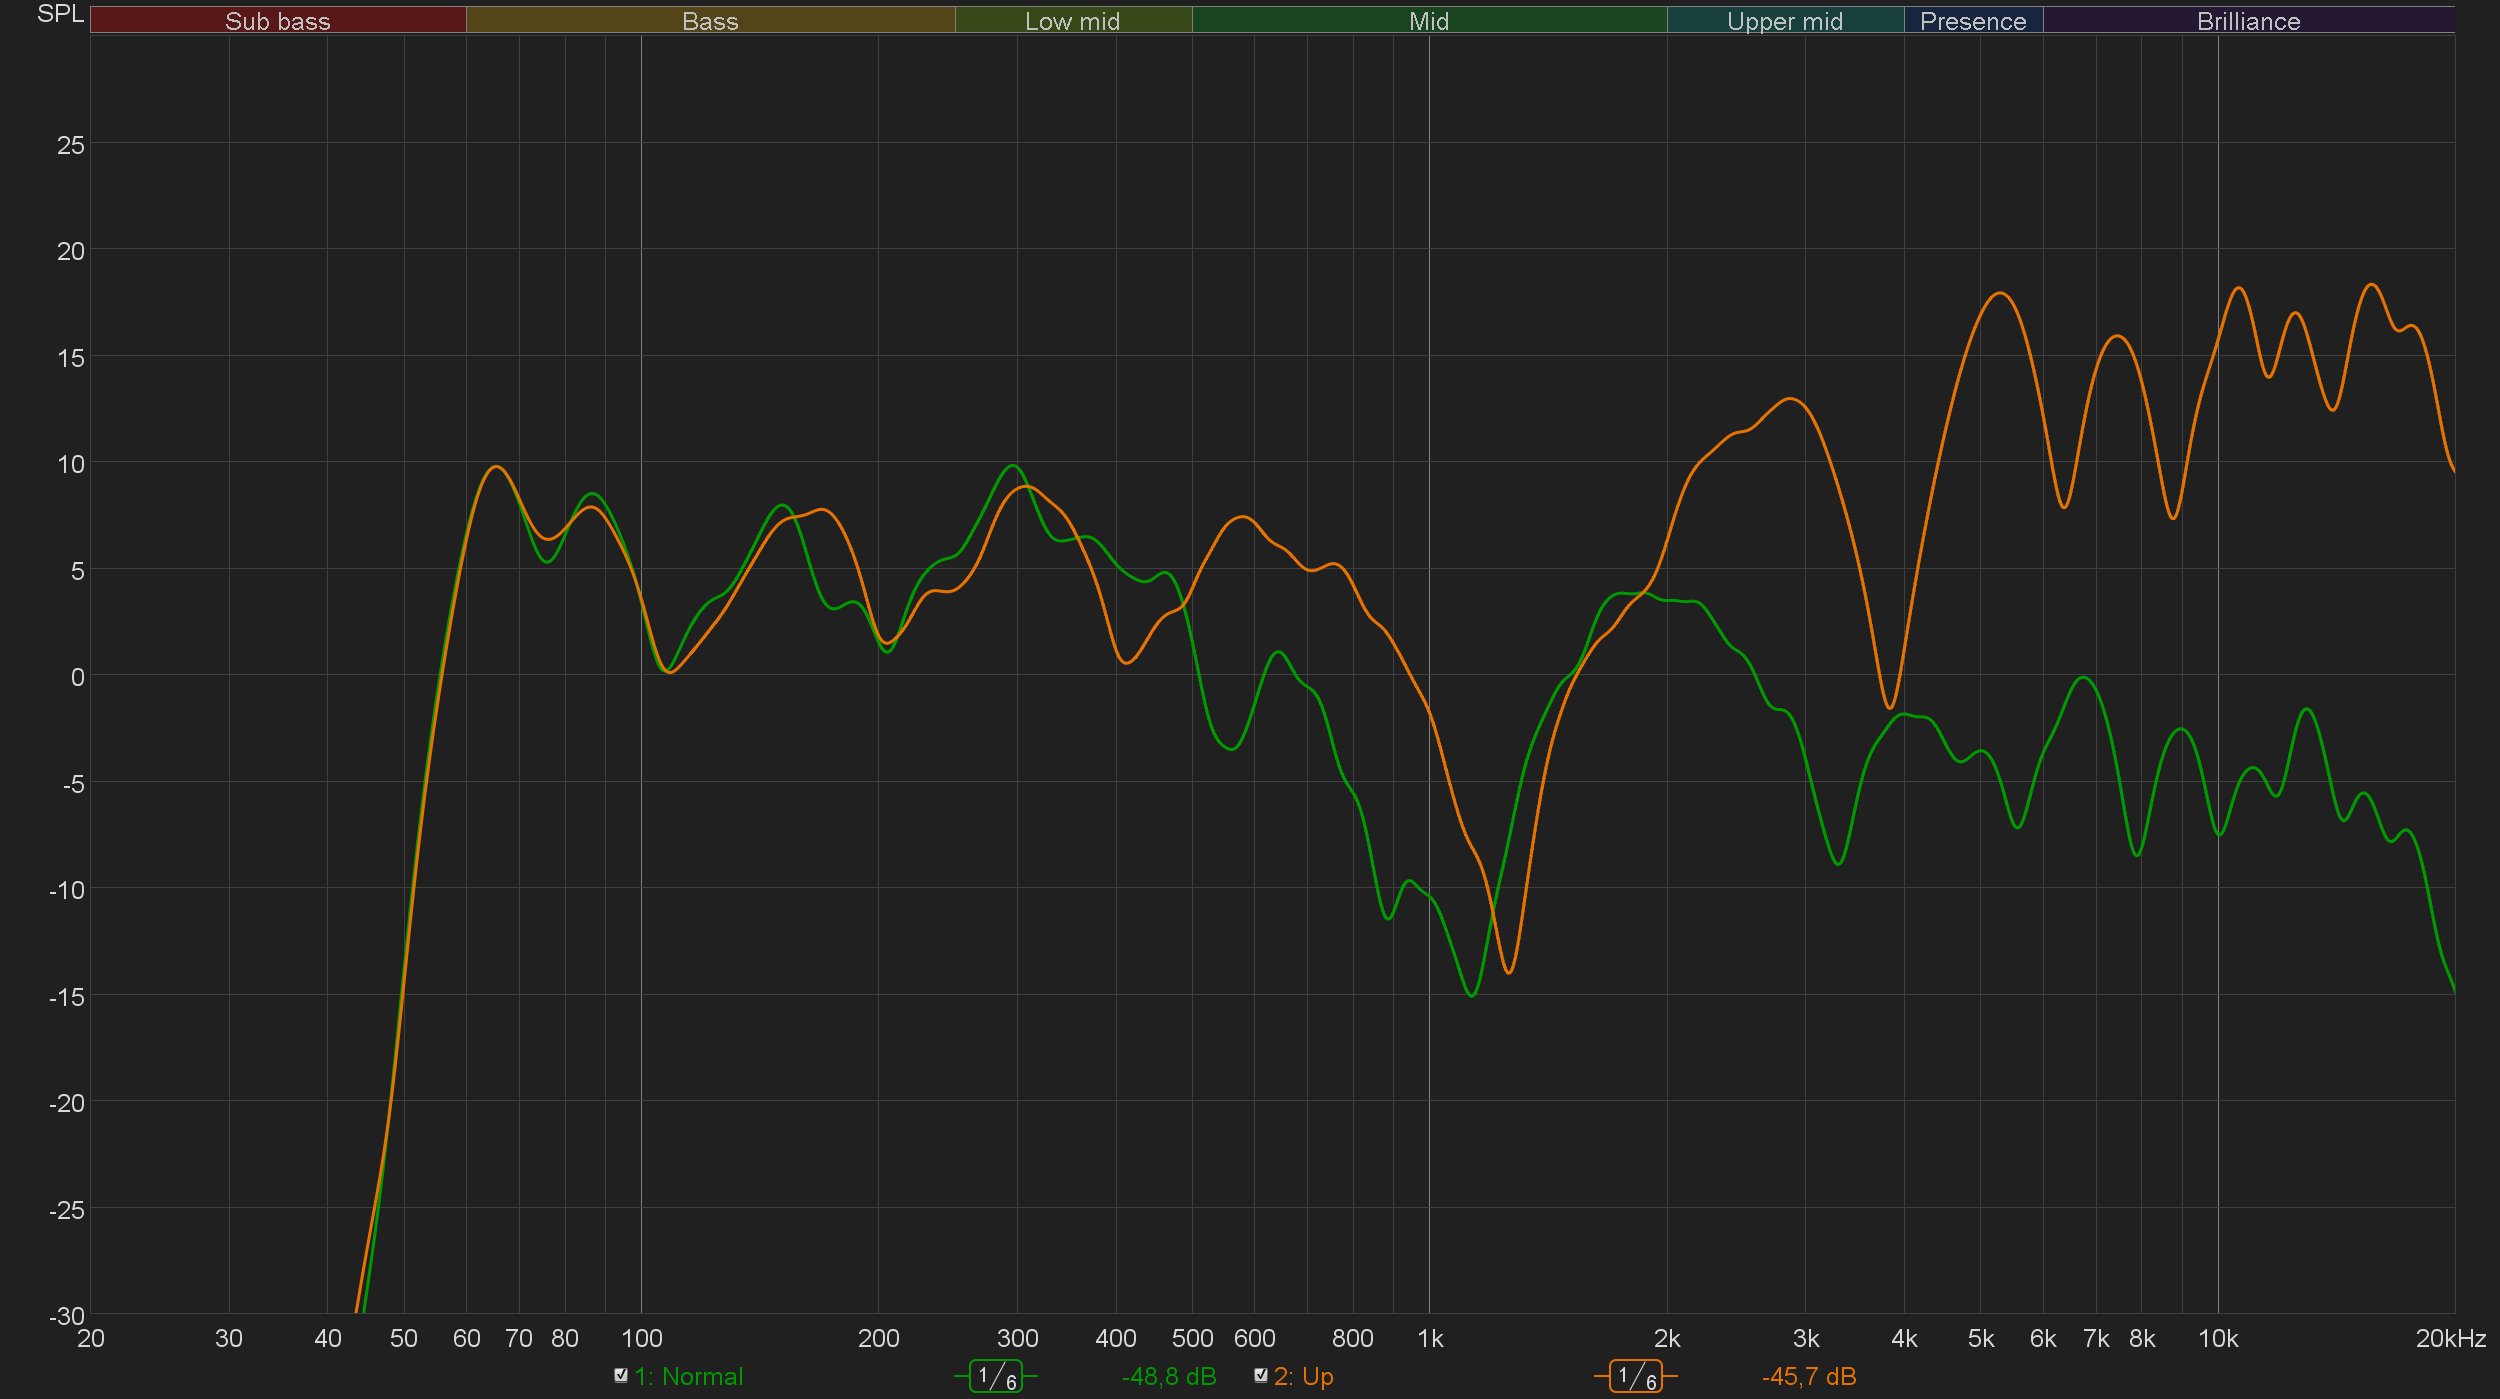
Task: Click the Sub bass band header
Action: coord(278,20)
